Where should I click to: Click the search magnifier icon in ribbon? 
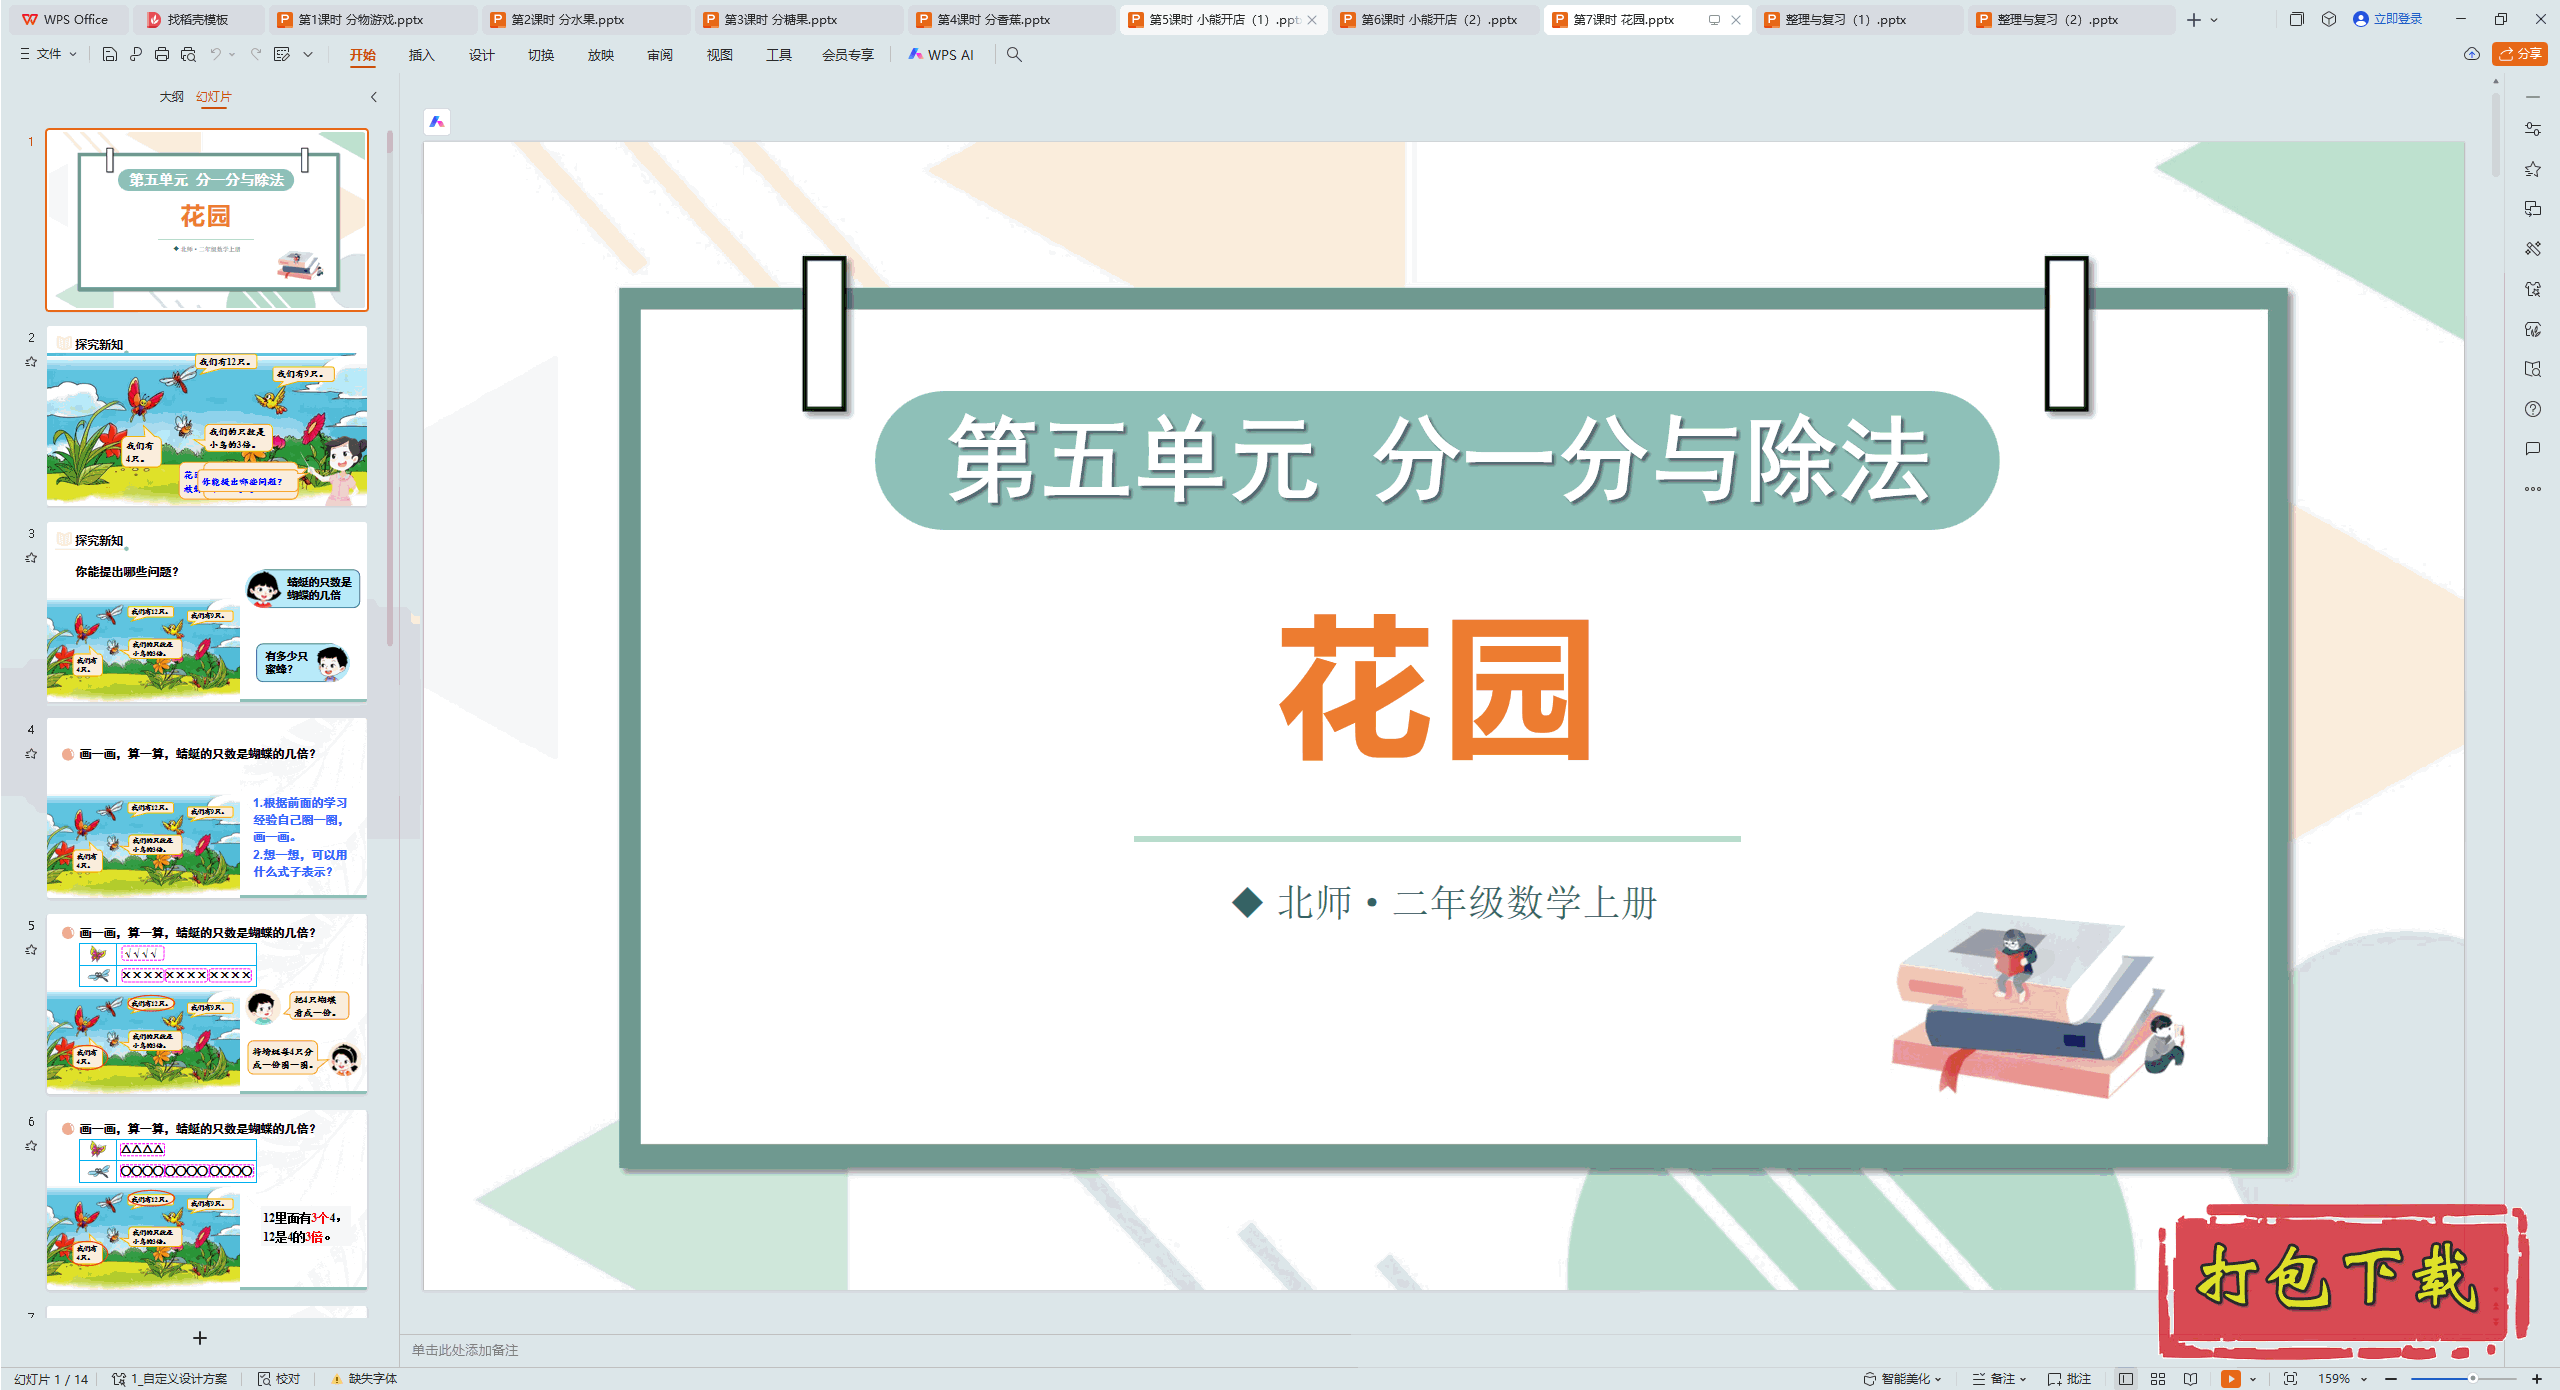[1014, 55]
